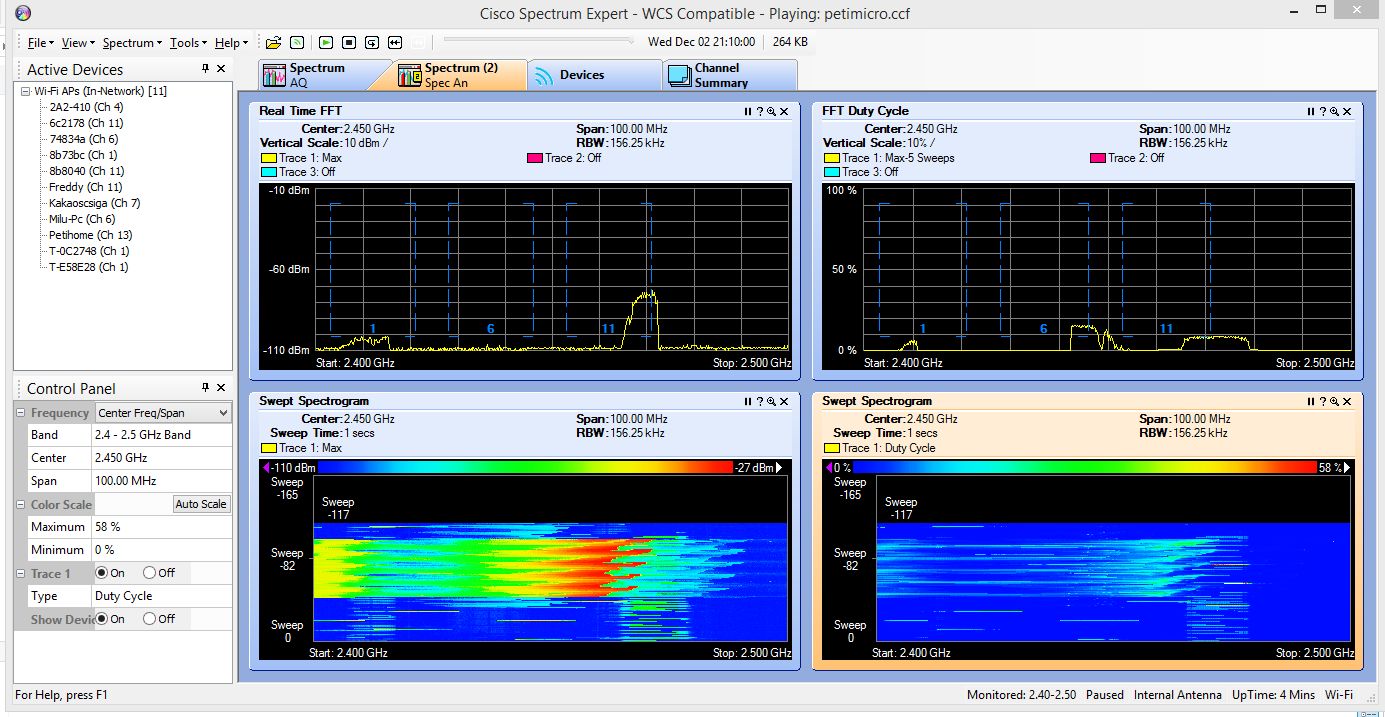Pause the FFT Duty Cycle plot

point(1311,111)
